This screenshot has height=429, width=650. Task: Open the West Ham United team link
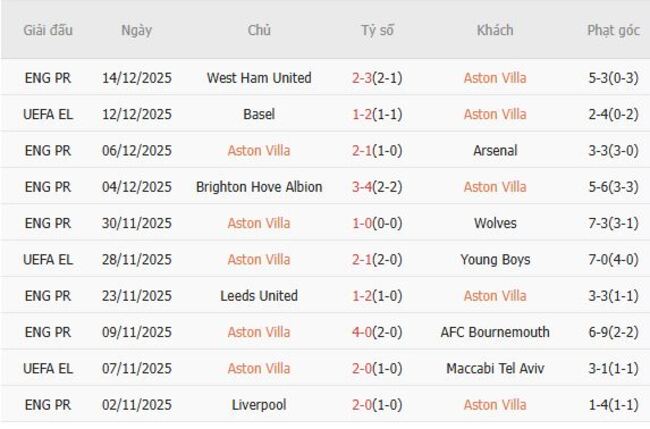click(x=259, y=78)
